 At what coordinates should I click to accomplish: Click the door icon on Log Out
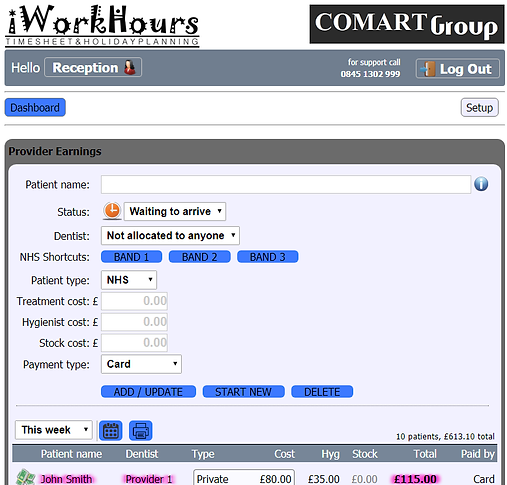(428, 69)
